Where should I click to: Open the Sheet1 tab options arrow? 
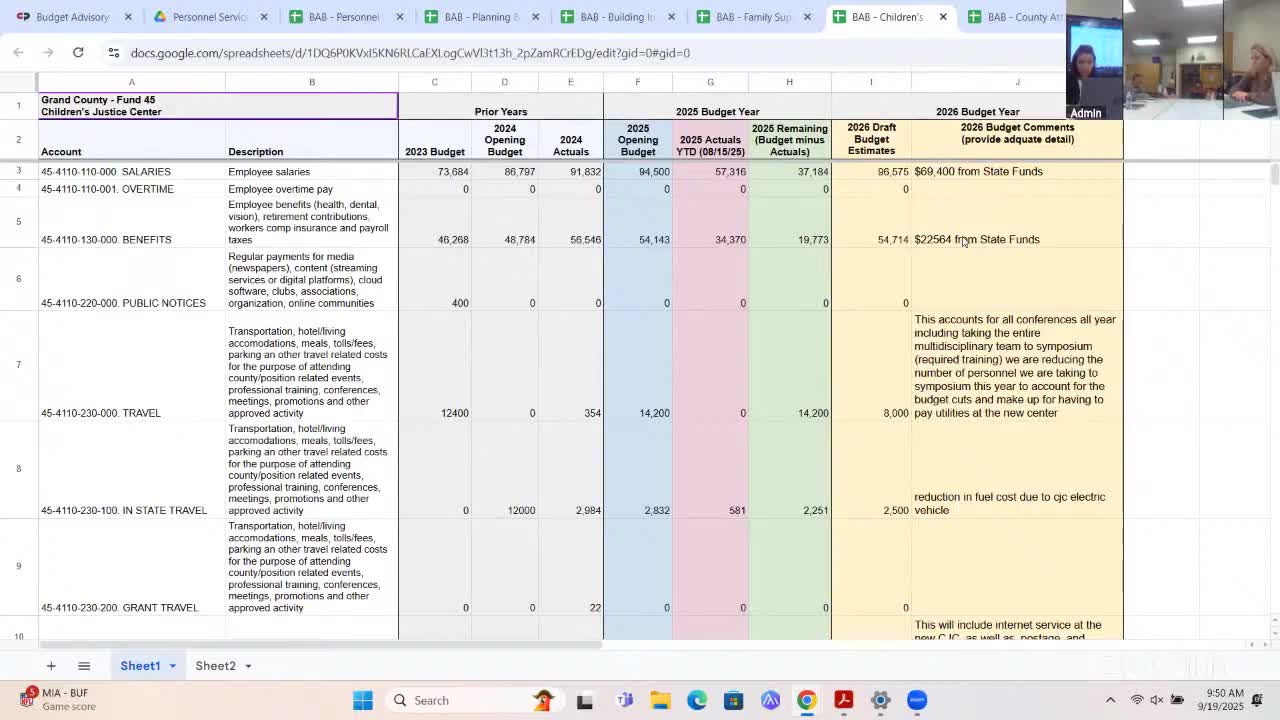click(170, 665)
